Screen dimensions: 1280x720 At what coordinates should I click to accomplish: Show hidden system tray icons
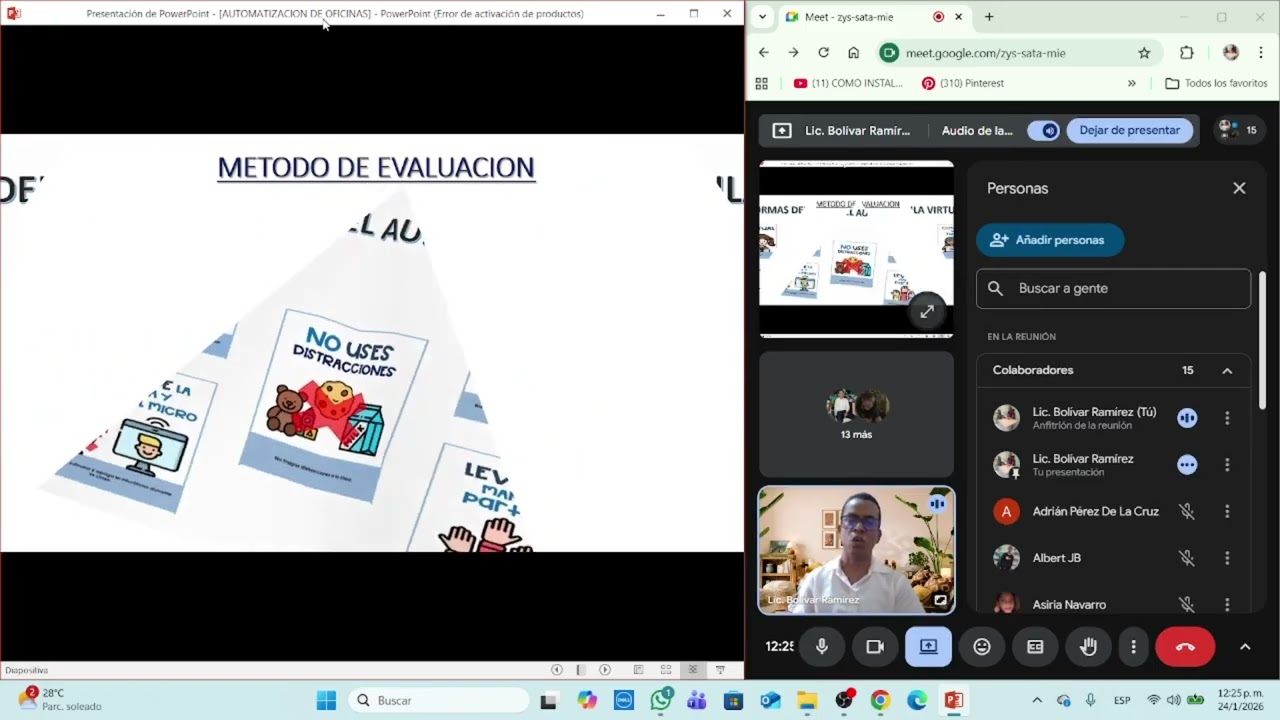[x=1037, y=700]
